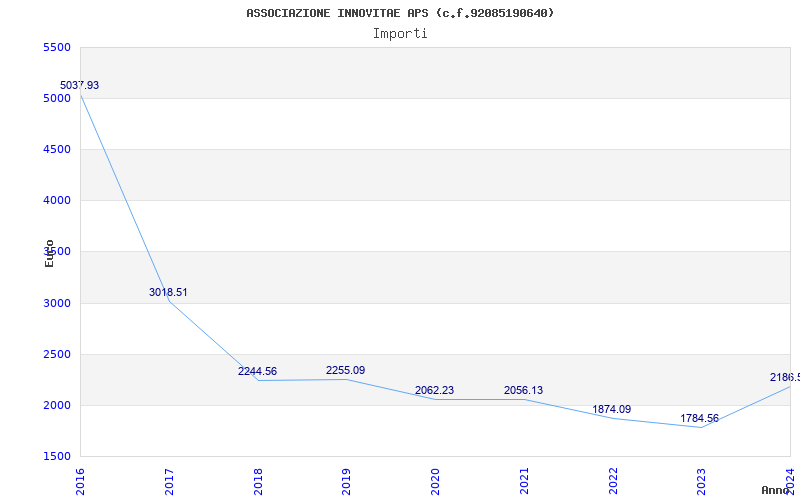Click y-axis value 2000
This screenshot has height=500, width=800.
[58, 406]
